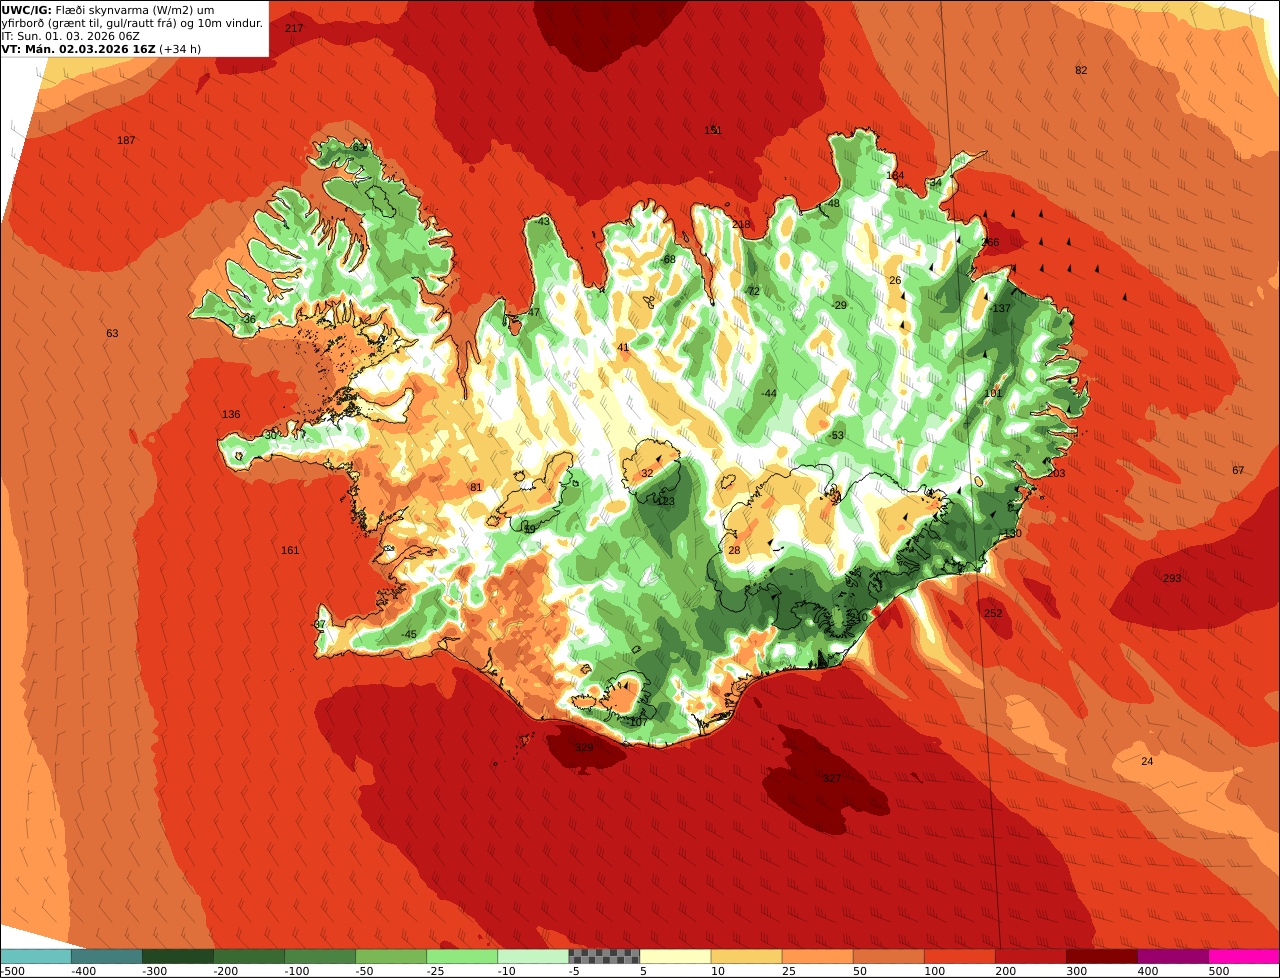1280x978 pixels.
Task: Click the map value 41 in north-central Iceland
Action: coord(623,347)
